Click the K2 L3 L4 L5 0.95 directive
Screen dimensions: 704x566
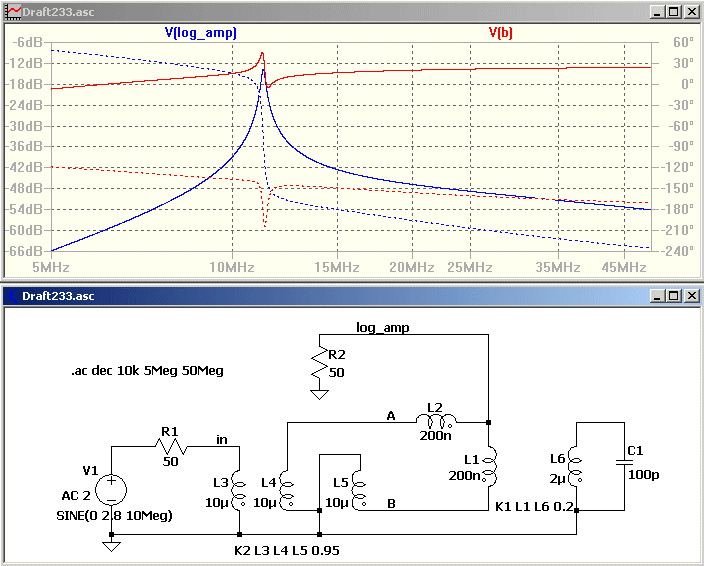coord(287,550)
